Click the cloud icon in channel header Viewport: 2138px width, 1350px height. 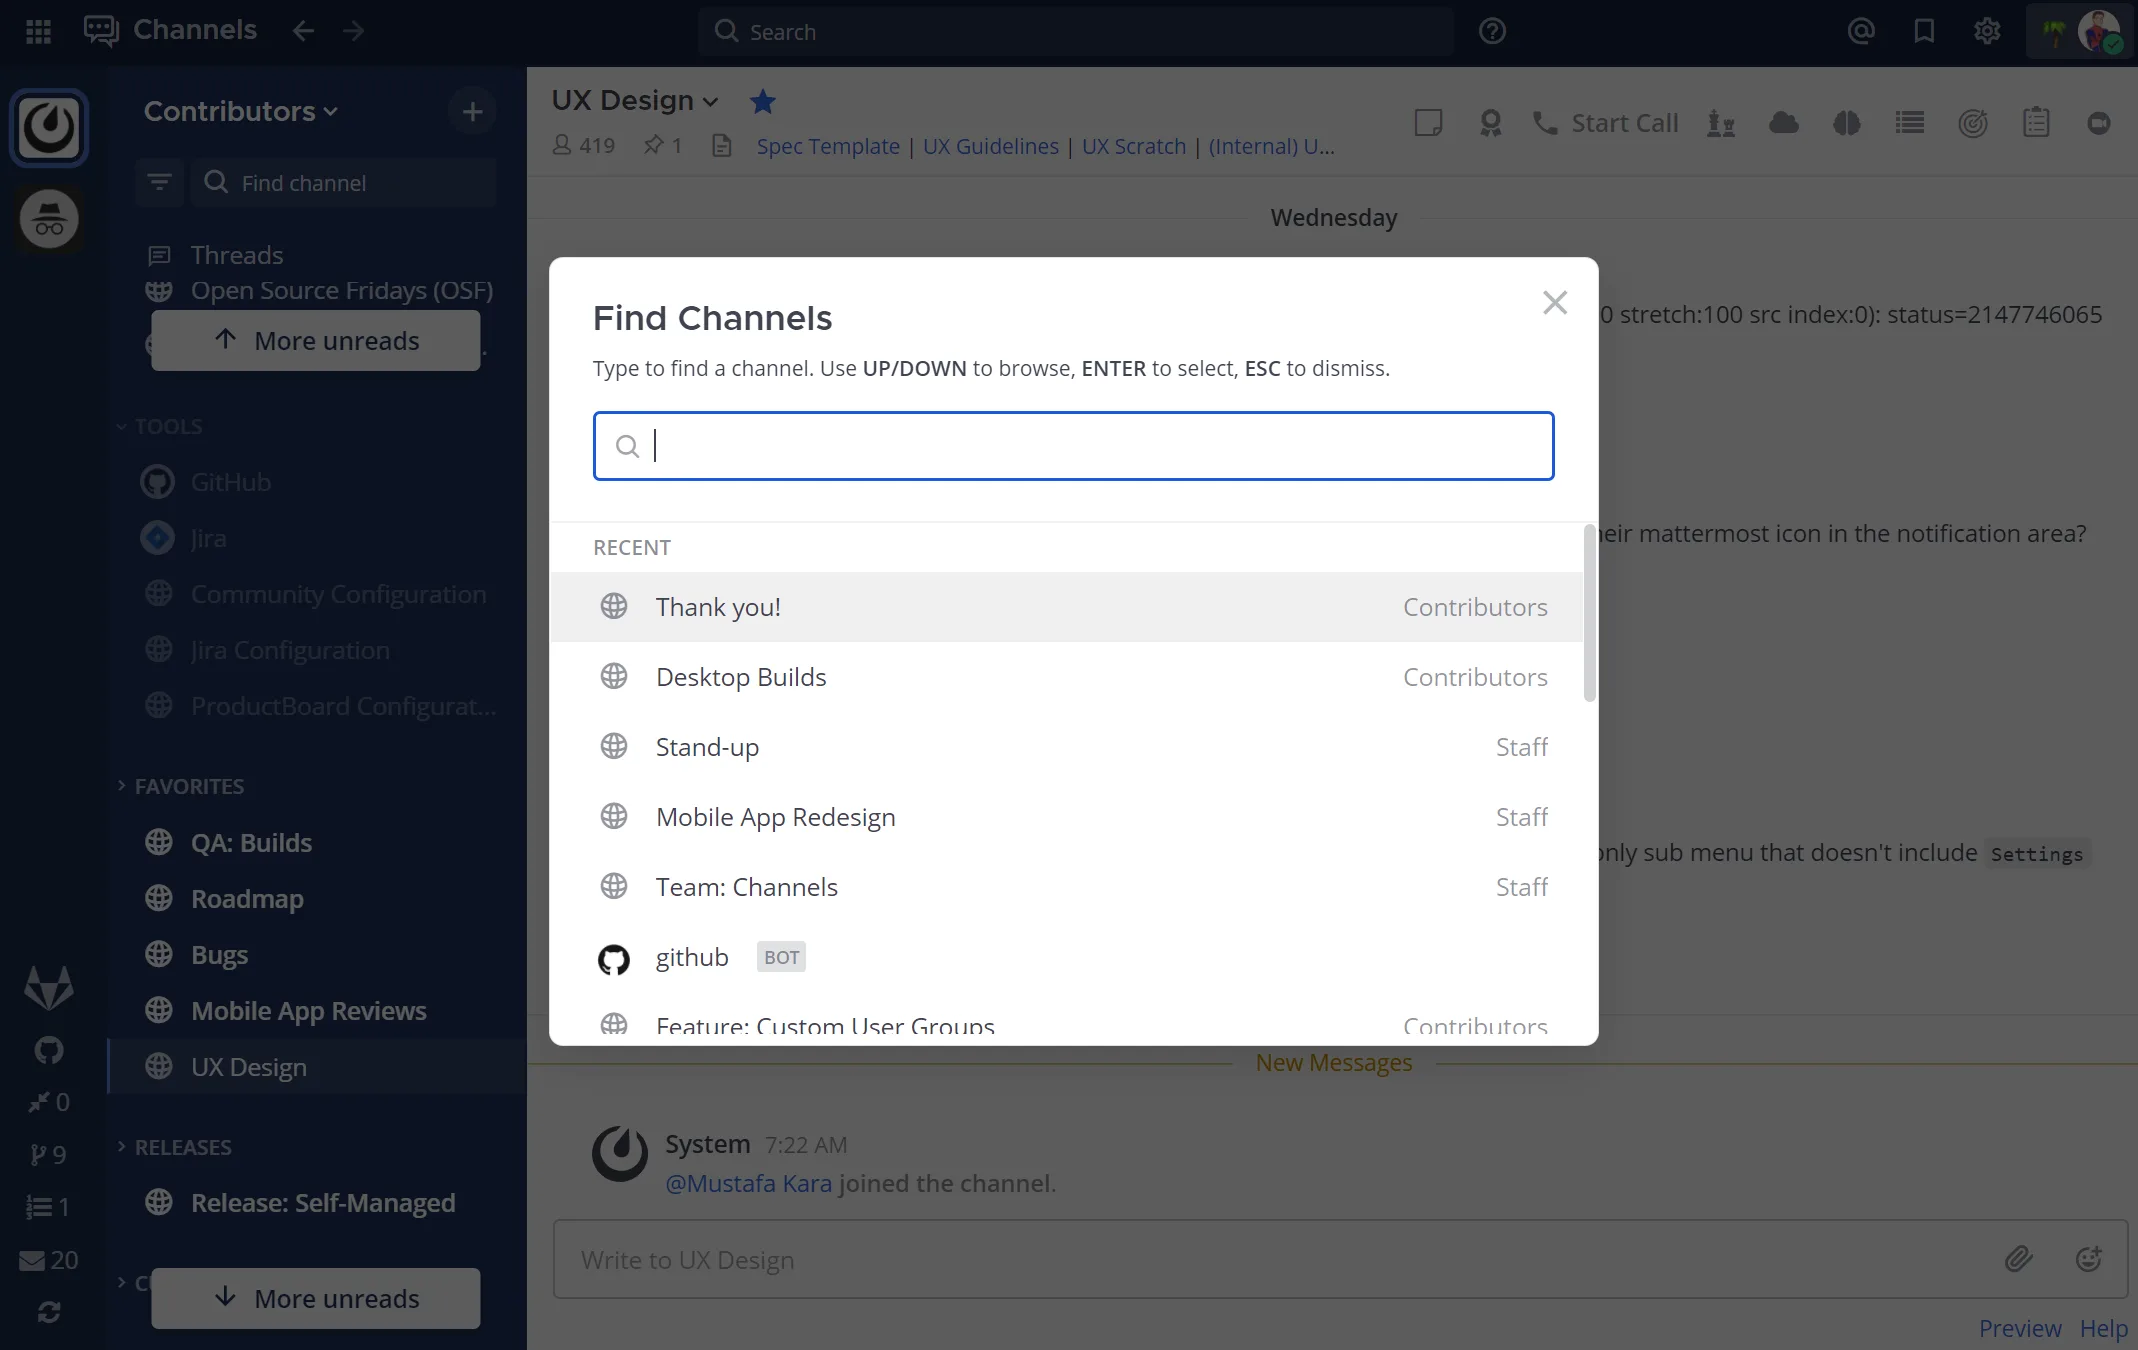(1783, 123)
